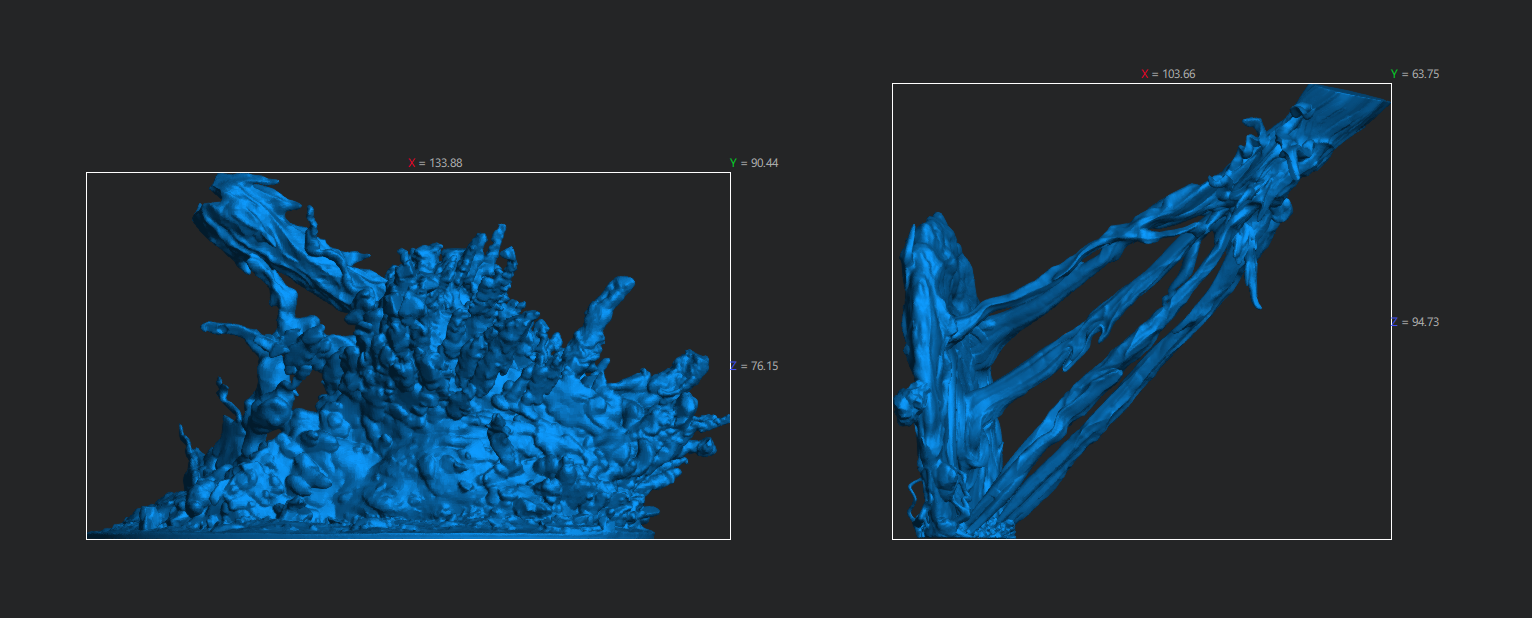Click the Y = 63.75 dimension label

(1415, 74)
